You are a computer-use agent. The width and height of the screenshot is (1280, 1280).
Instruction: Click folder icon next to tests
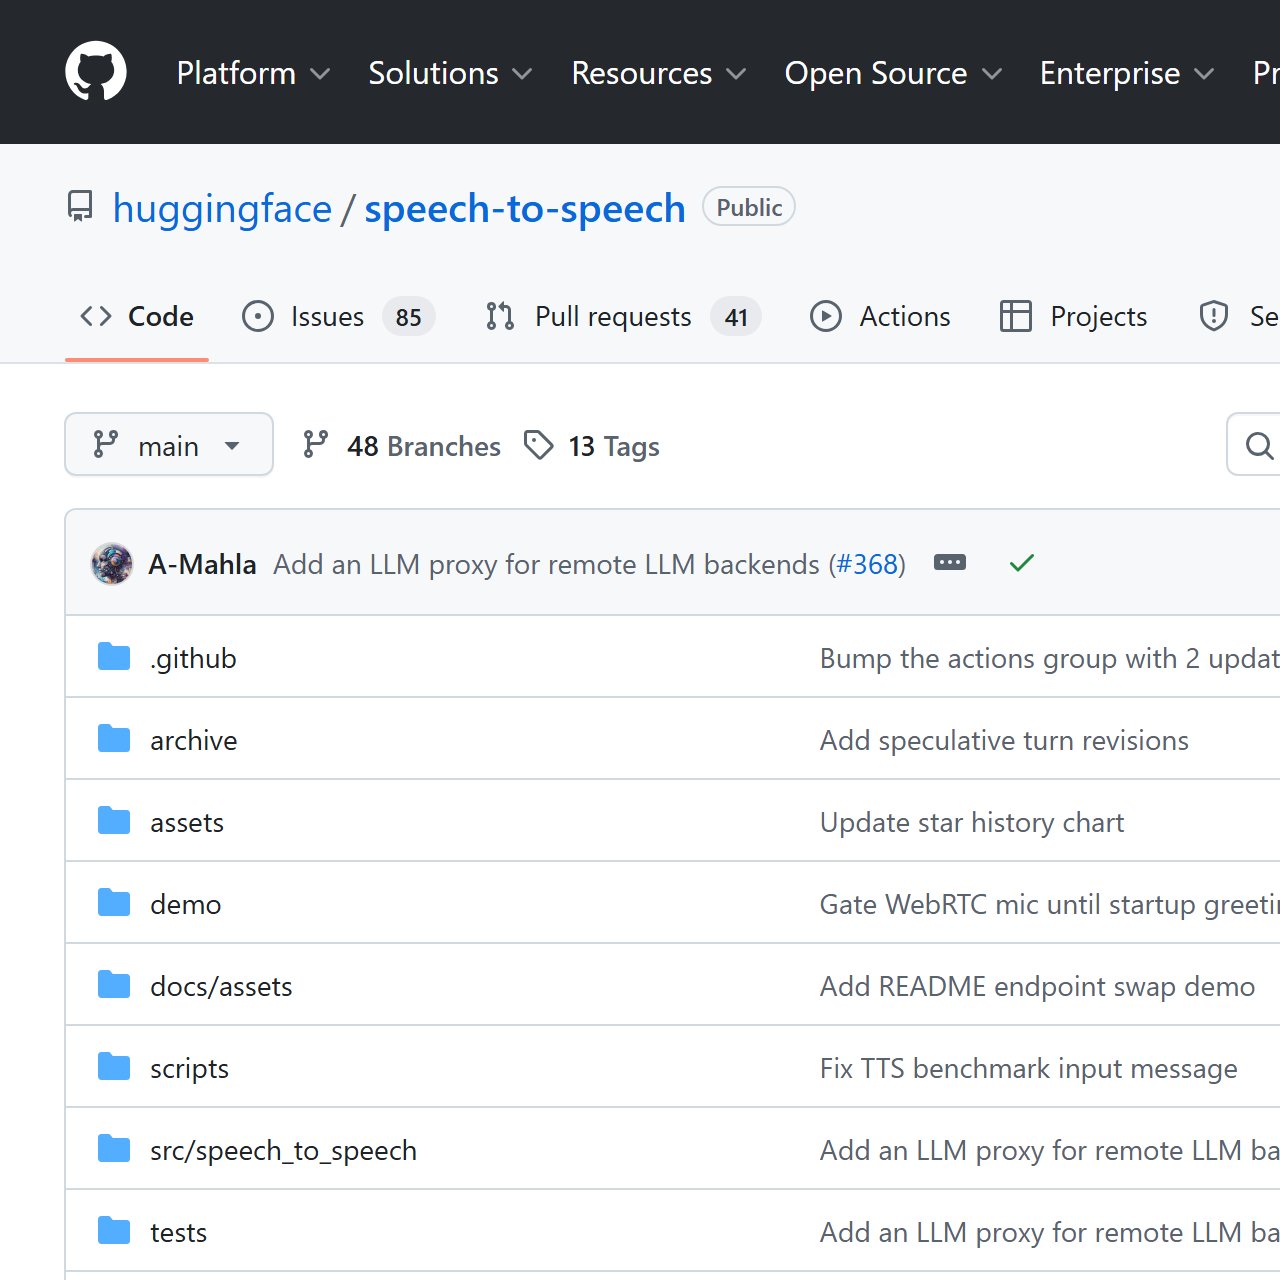pyautogui.click(x=114, y=1231)
